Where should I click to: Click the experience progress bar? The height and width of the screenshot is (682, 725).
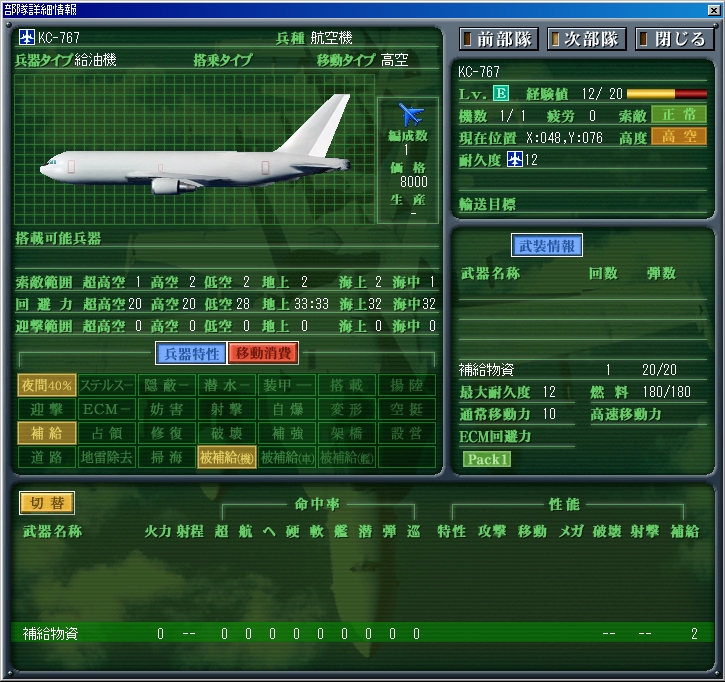point(667,94)
